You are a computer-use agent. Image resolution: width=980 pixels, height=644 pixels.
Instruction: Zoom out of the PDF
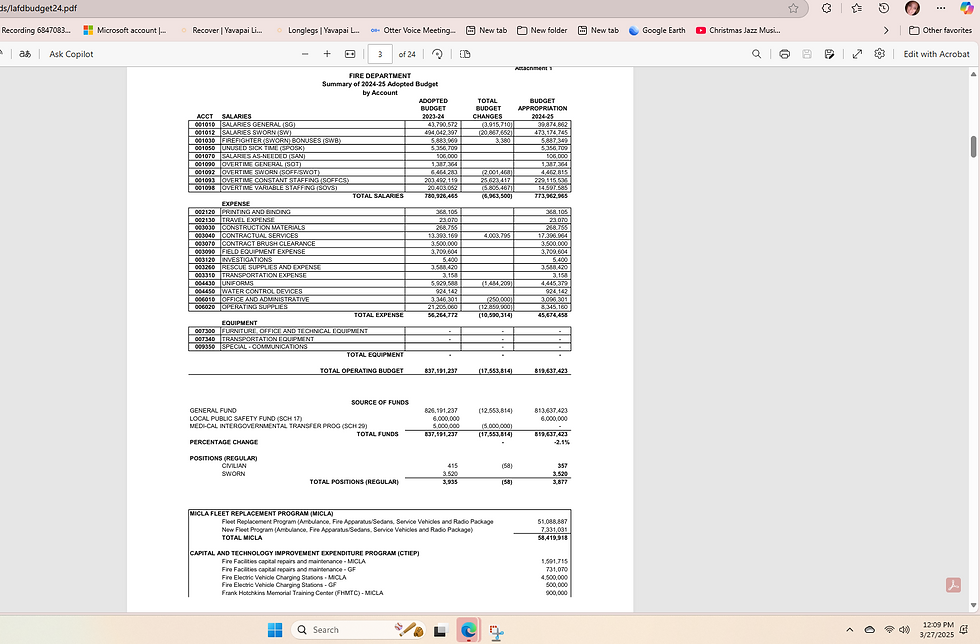pyautogui.click(x=305, y=54)
